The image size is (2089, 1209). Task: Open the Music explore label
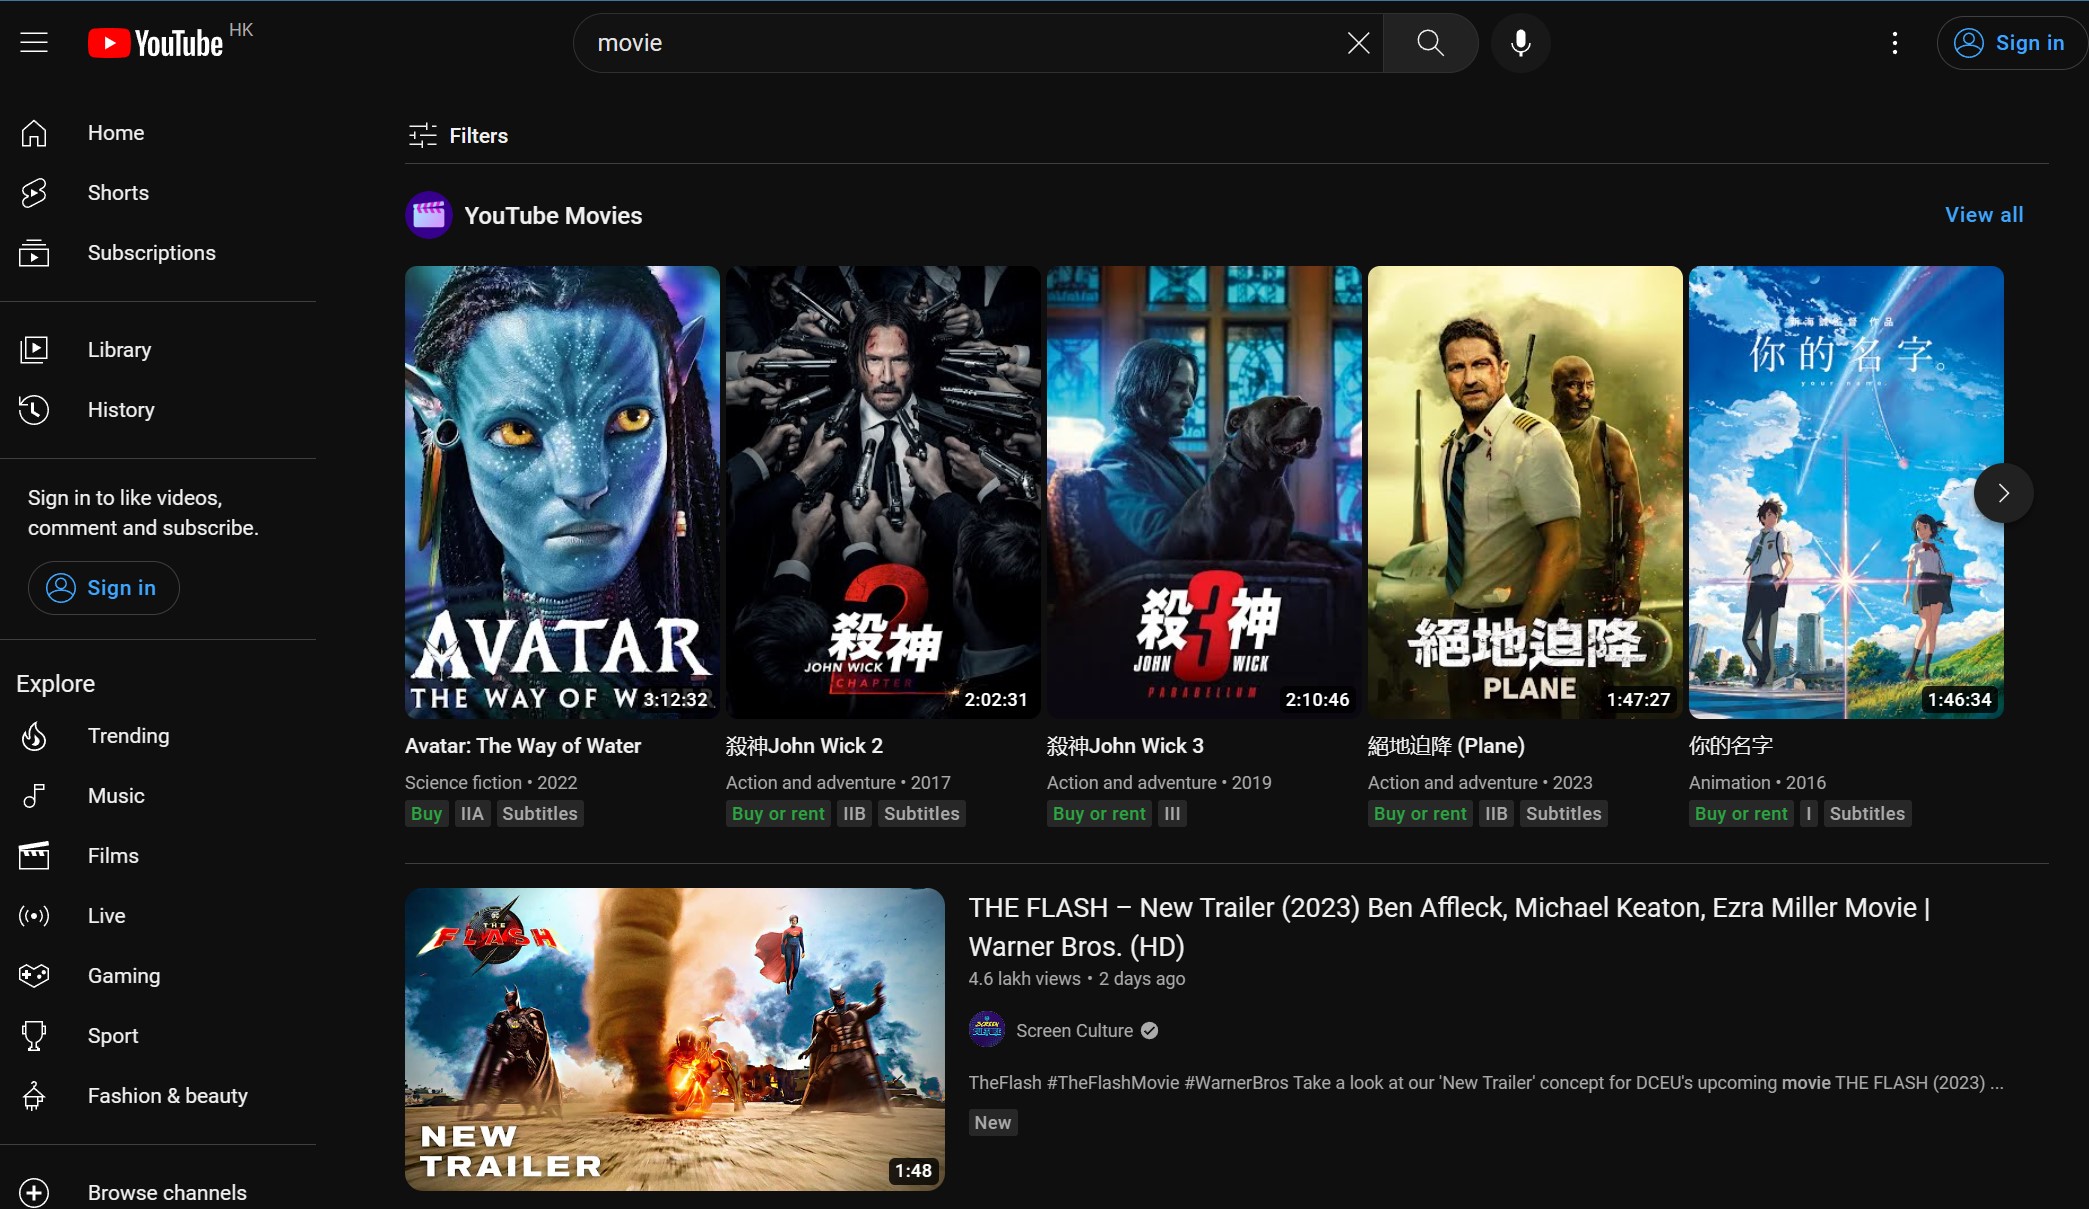click(116, 796)
